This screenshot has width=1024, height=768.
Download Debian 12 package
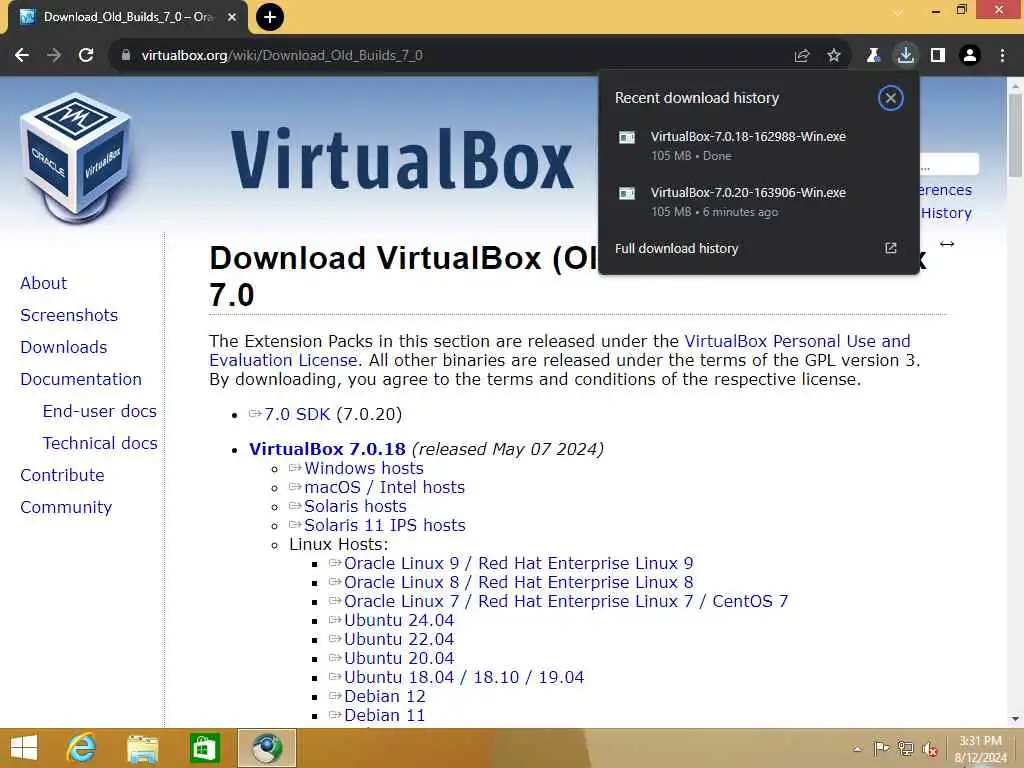coord(385,696)
